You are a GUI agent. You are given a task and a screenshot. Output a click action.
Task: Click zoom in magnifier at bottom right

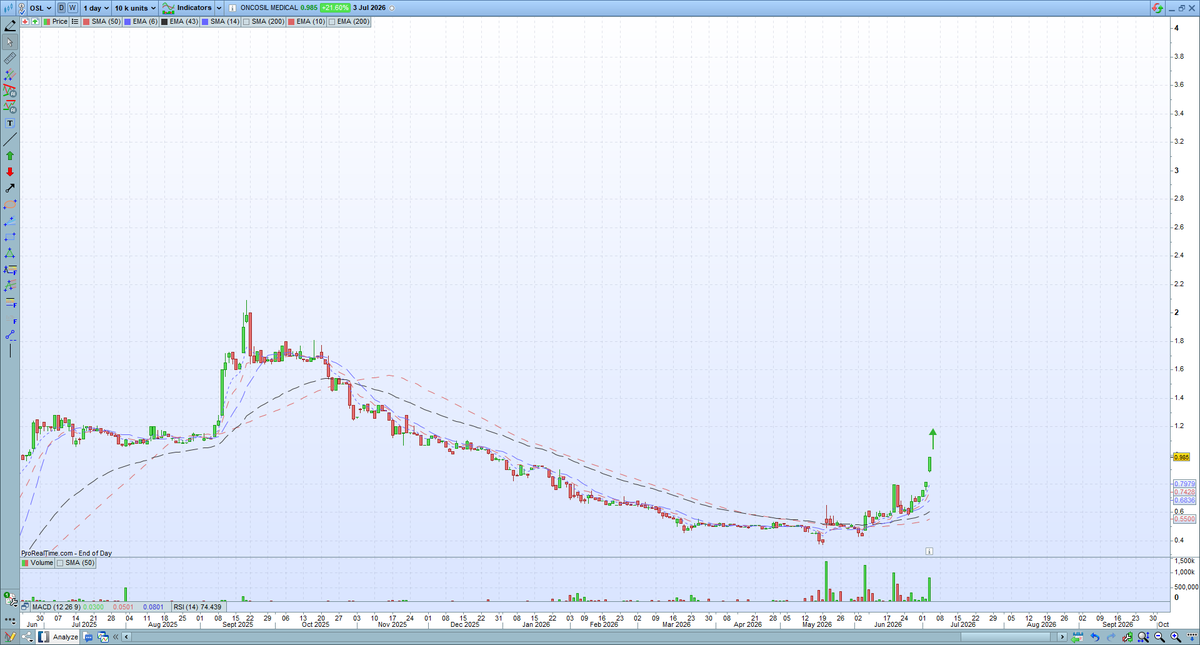(1175, 637)
